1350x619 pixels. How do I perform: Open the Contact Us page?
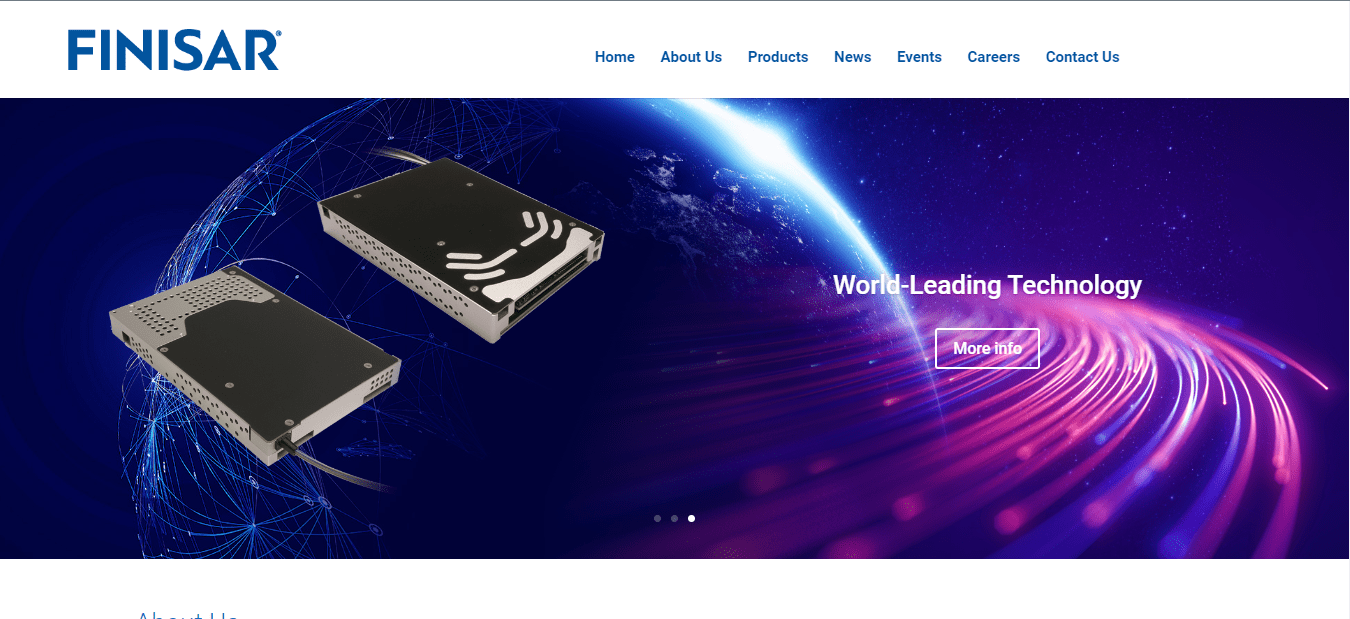click(1082, 57)
